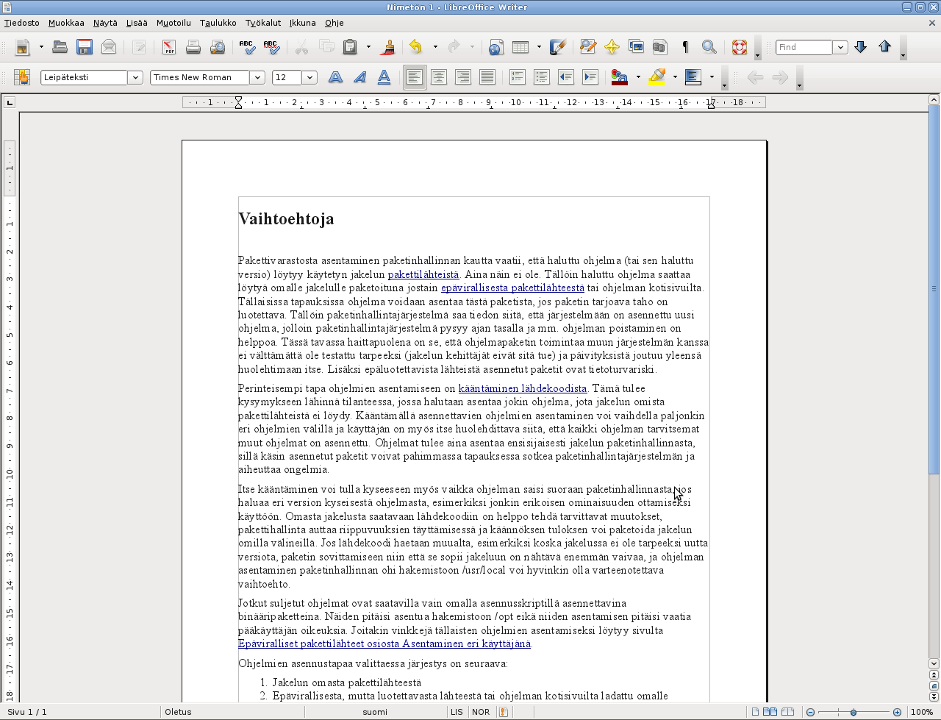Export document directly as PDF
Image resolution: width=941 pixels, height=720 pixels.
click(x=169, y=47)
